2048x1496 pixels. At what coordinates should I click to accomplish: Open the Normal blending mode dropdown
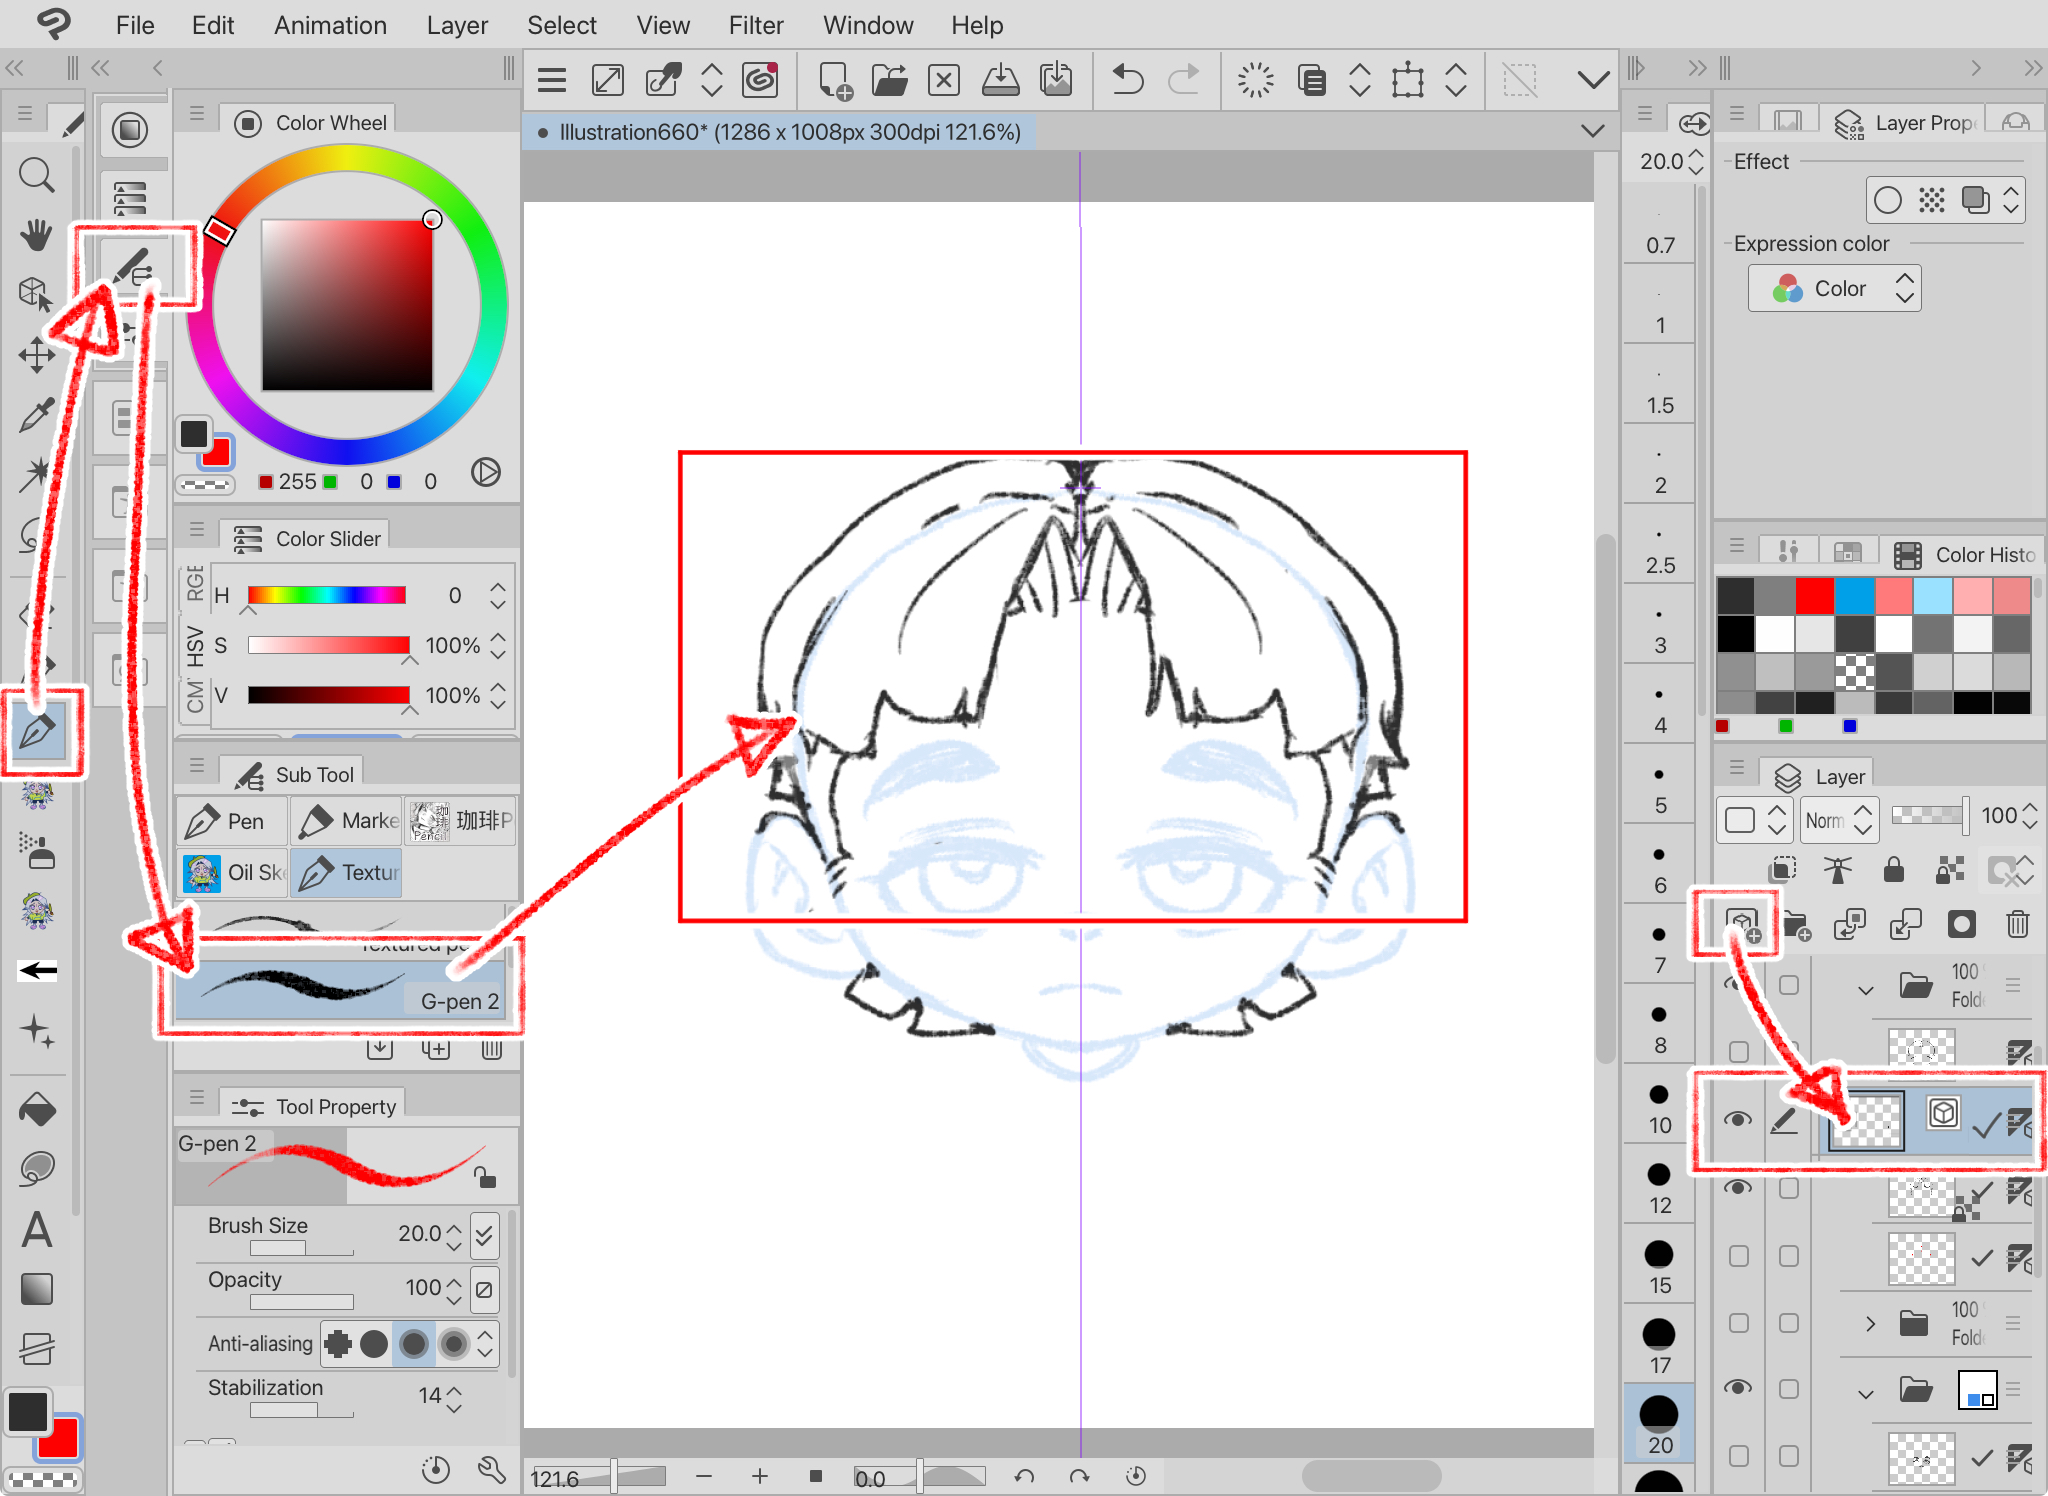(1838, 820)
